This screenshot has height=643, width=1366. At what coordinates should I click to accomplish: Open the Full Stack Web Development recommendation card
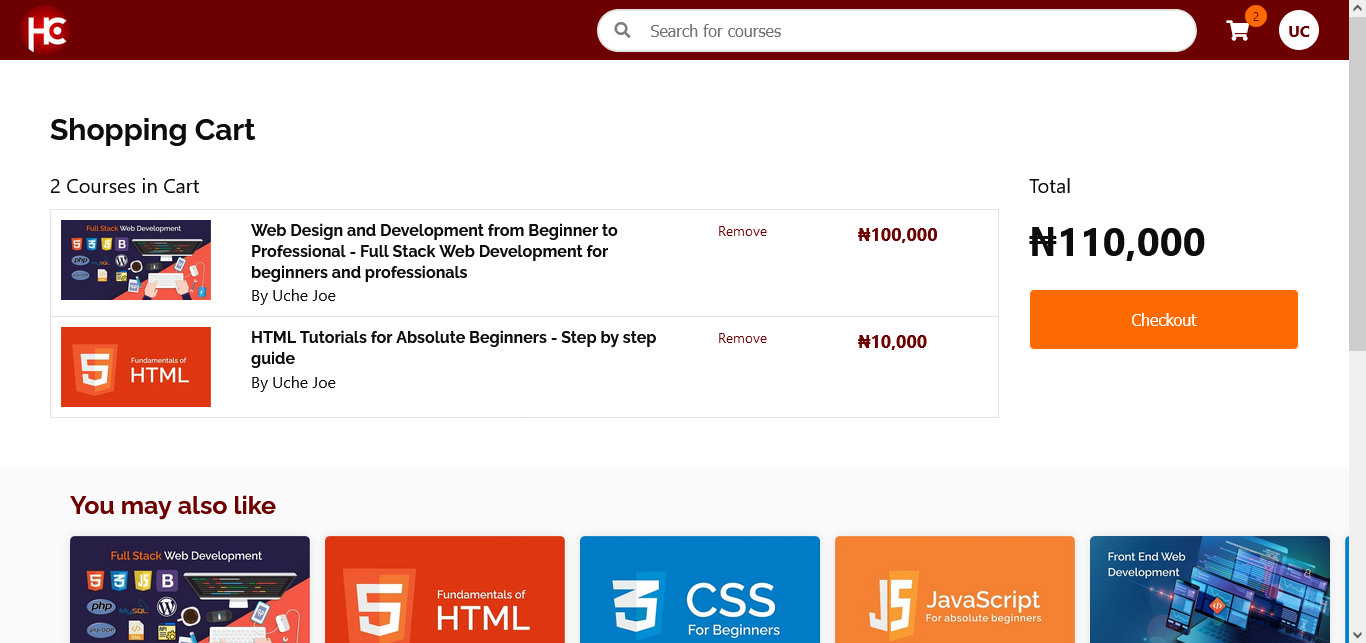click(x=190, y=590)
